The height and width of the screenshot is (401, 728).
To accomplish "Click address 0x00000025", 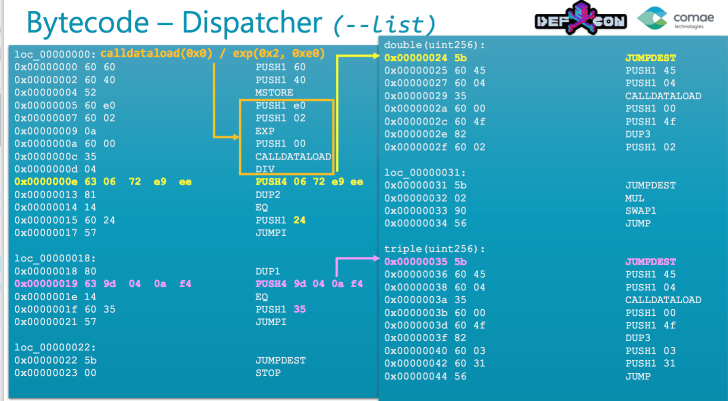I will coord(416,71).
